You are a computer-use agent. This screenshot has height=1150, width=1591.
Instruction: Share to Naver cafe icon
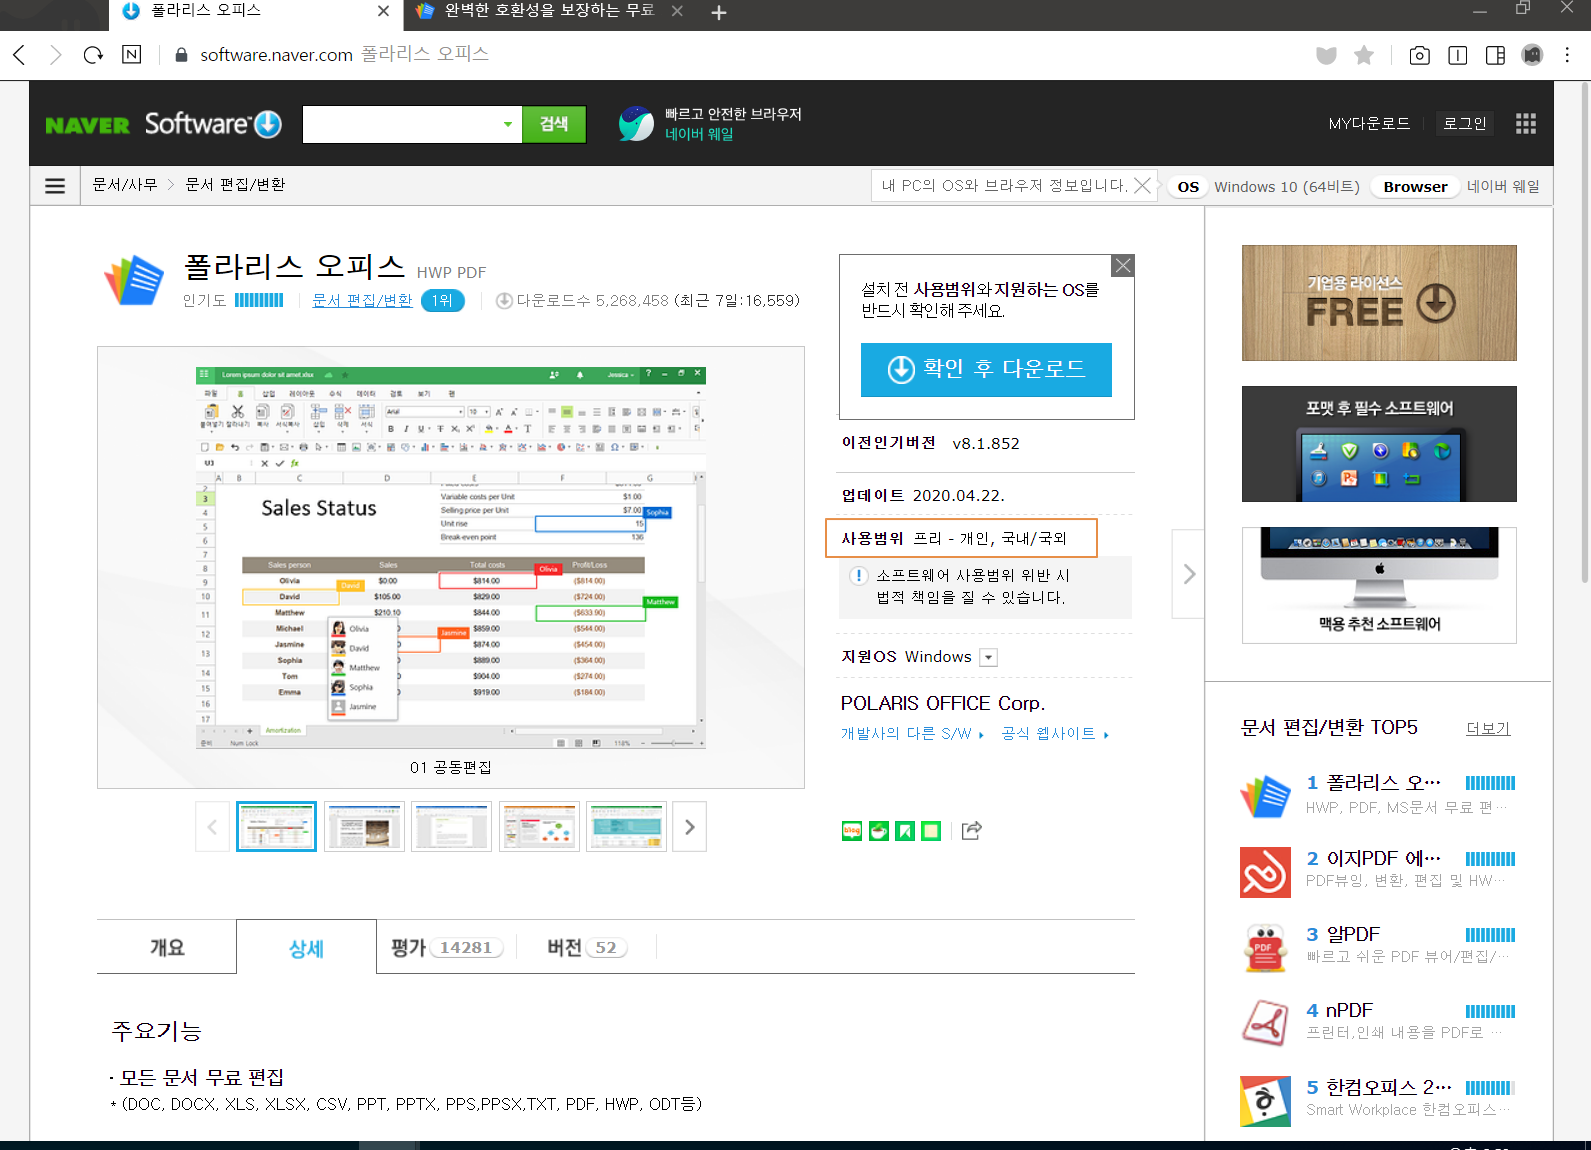879,831
